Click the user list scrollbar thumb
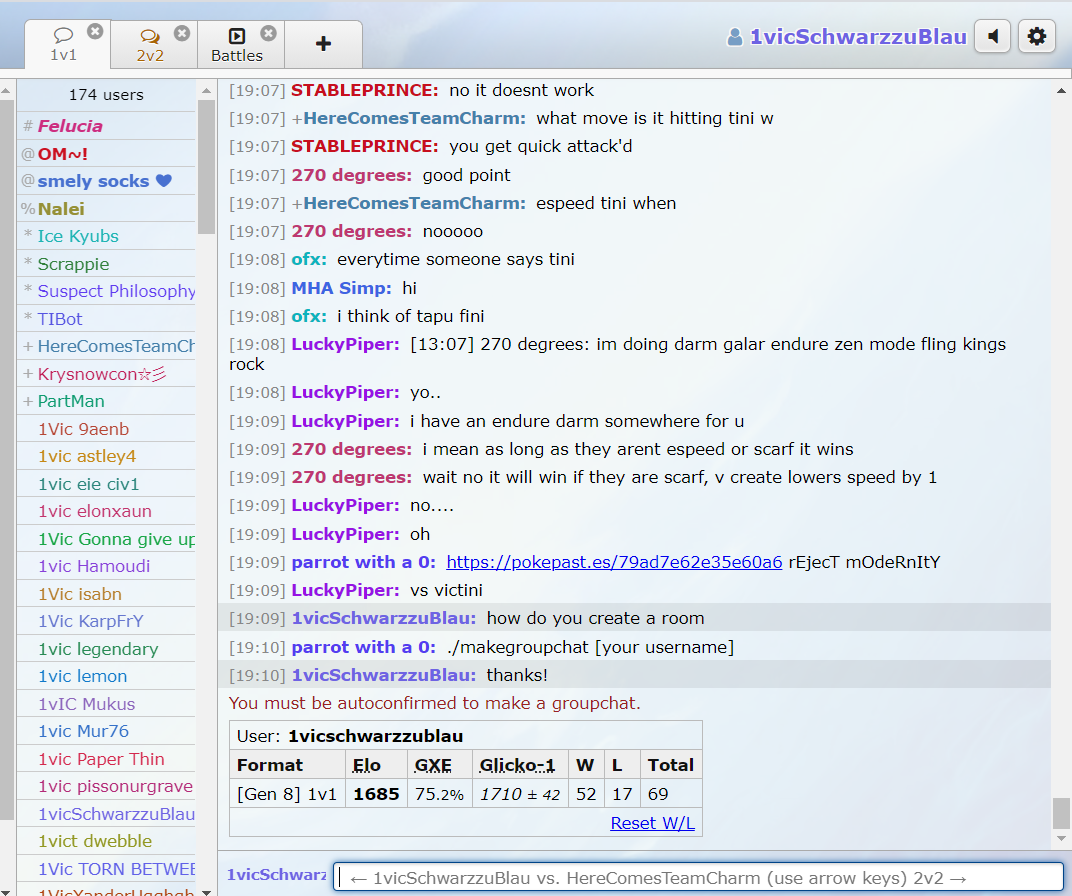Image resolution: width=1072 pixels, height=896 pixels. click(206, 167)
